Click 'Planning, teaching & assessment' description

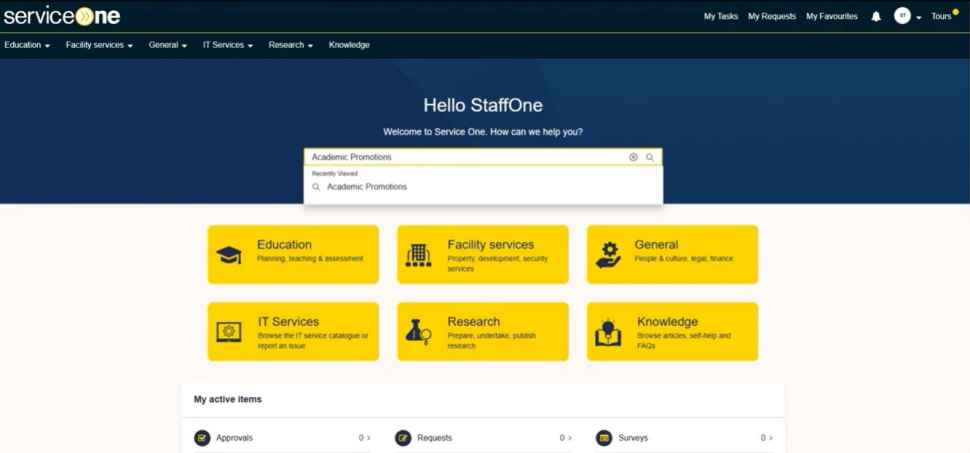click(311, 259)
